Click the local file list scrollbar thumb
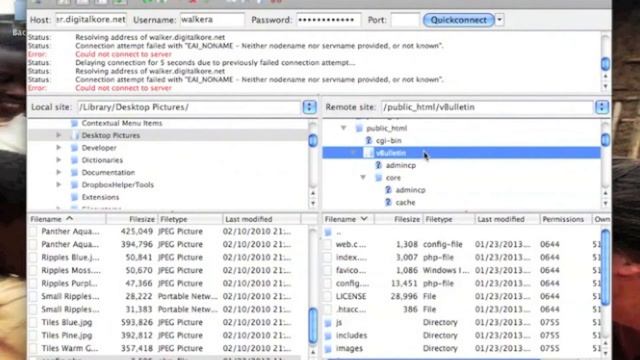Image resolution: width=640 pixels, height=360 pixels. coord(313,326)
